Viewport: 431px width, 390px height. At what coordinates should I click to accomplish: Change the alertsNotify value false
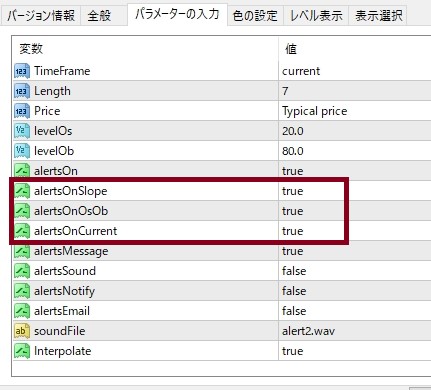tap(294, 291)
